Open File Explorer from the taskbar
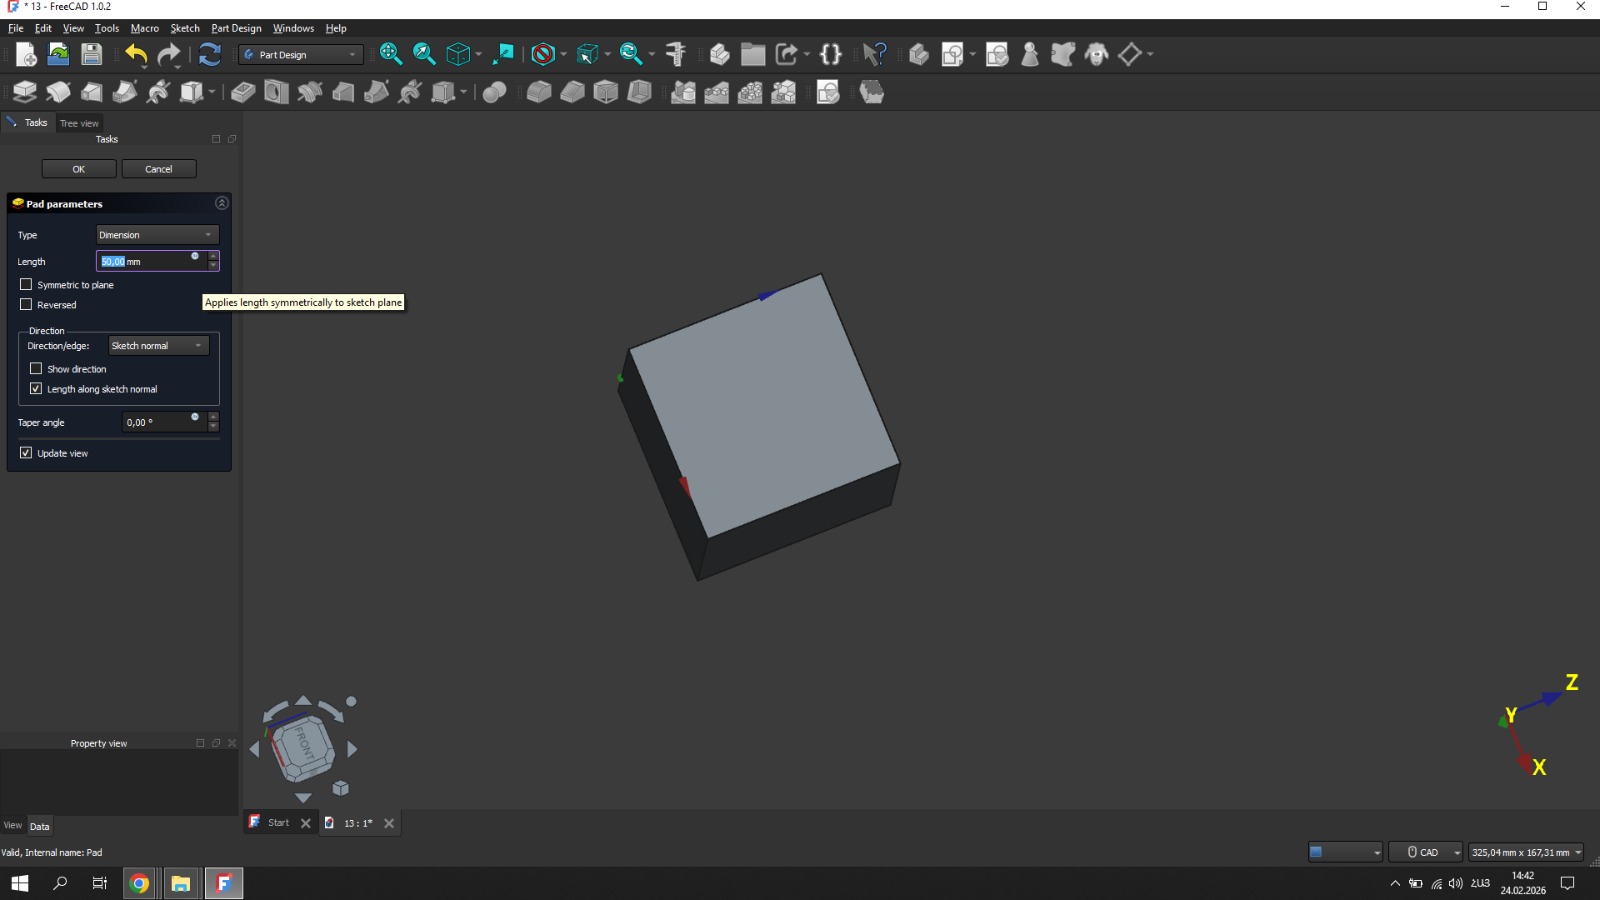 point(180,883)
